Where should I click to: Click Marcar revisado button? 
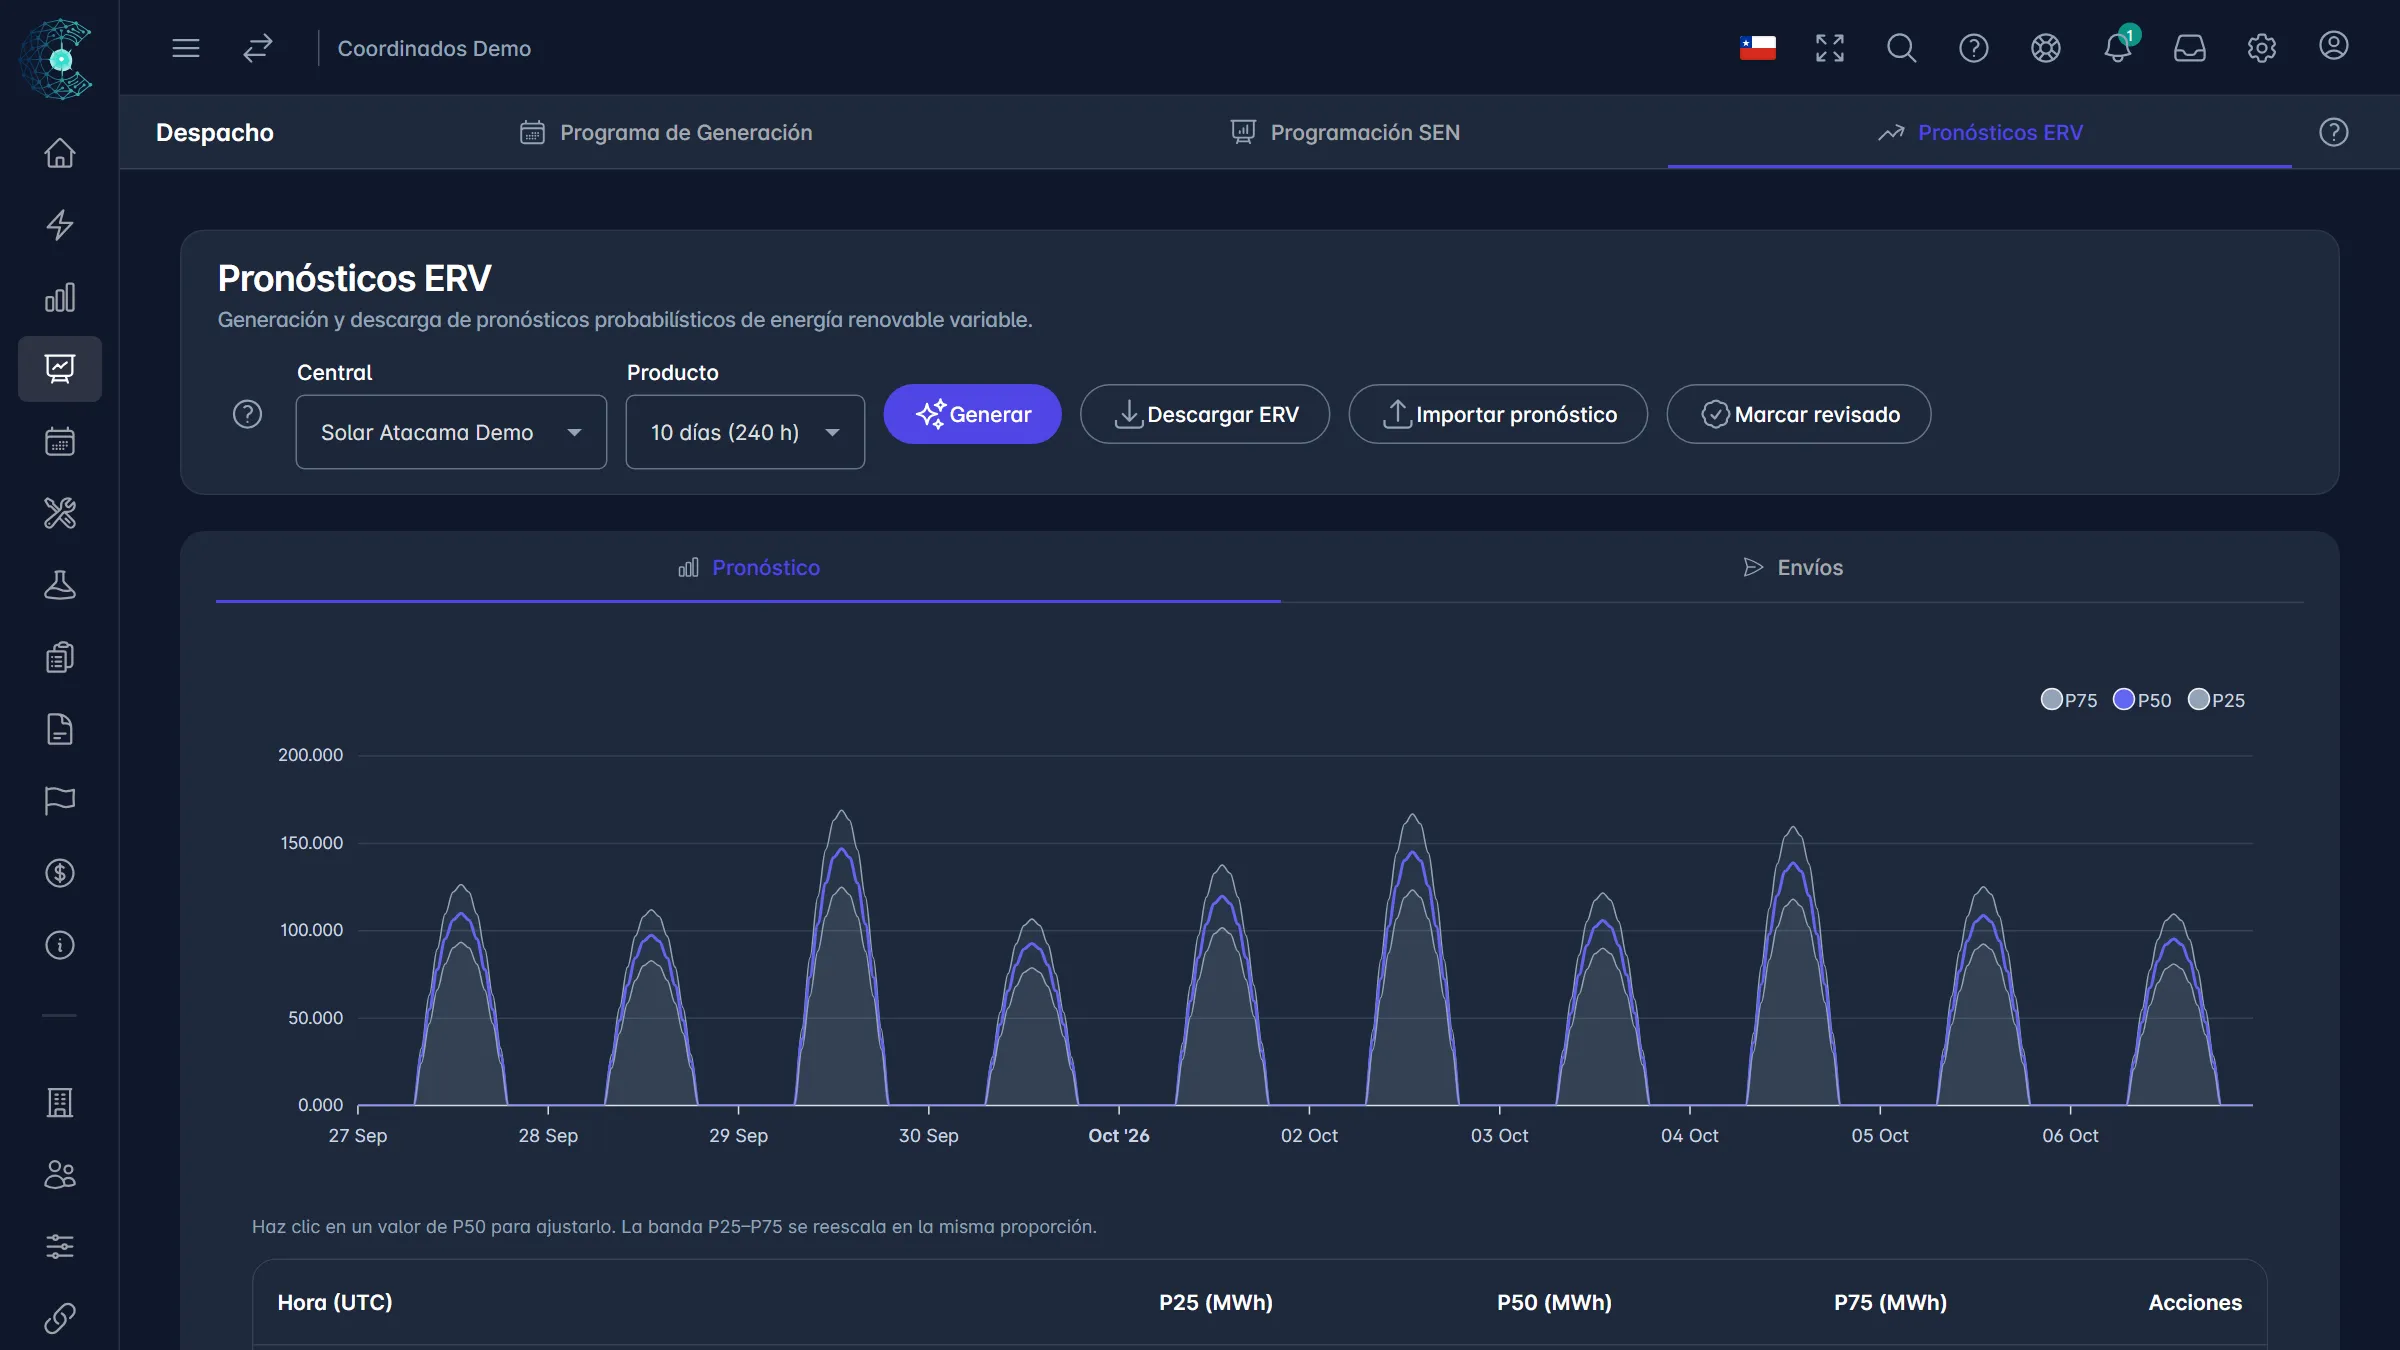point(1799,414)
